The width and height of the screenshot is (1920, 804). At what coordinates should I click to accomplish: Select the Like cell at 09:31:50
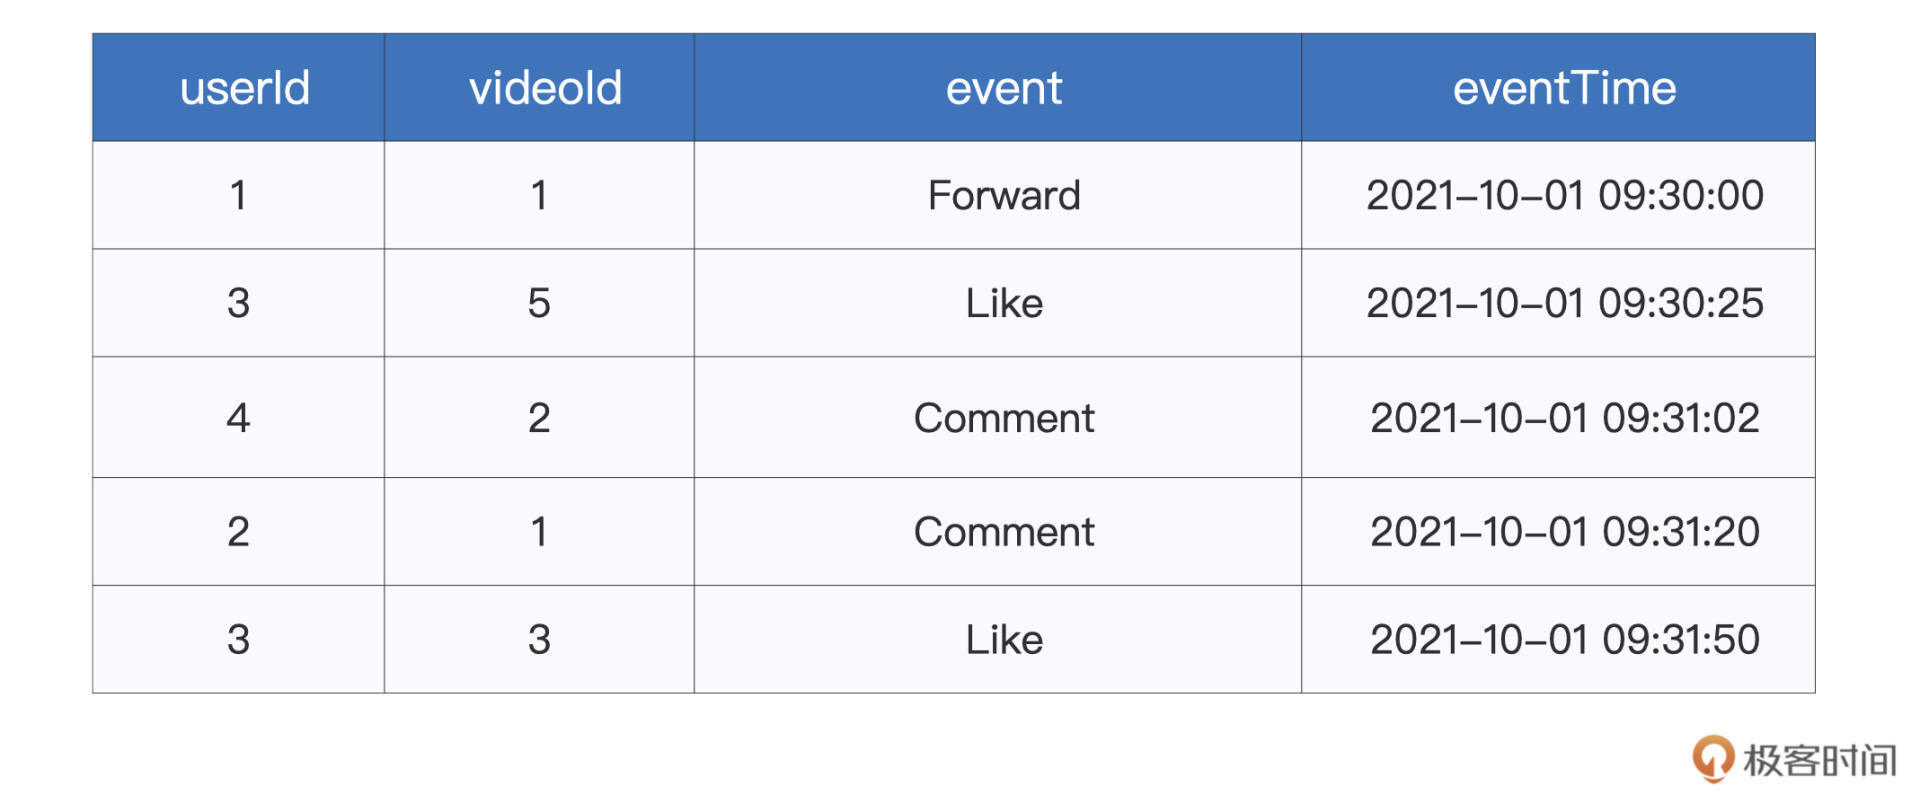(x=1003, y=640)
